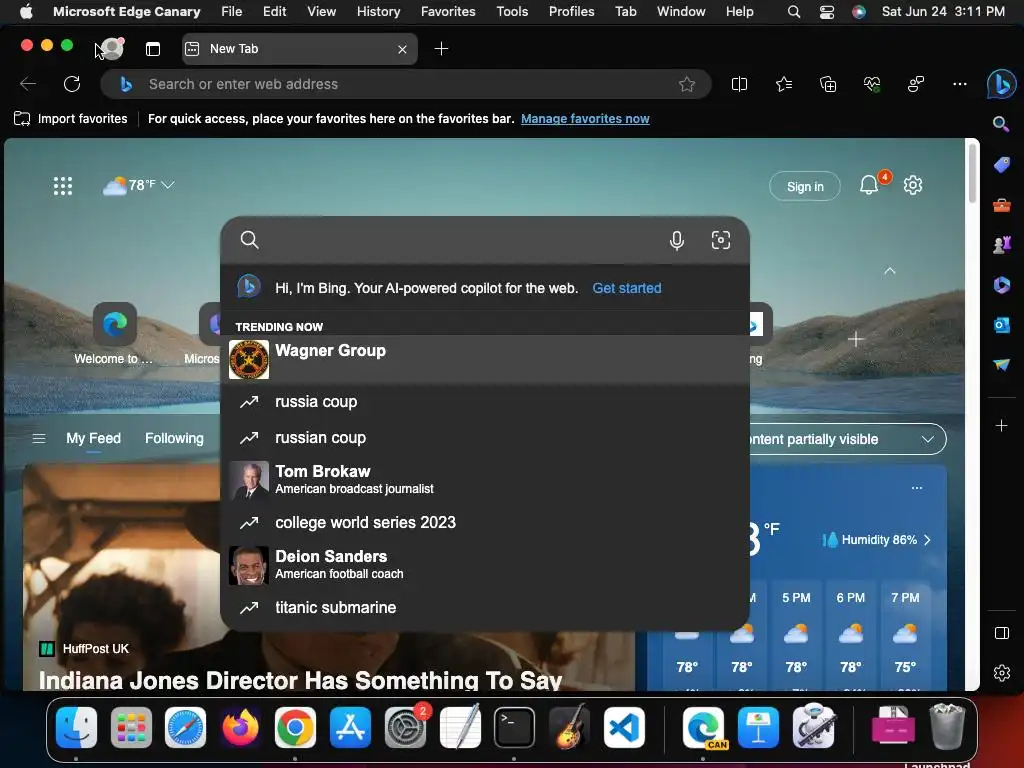
Task: Select trending Wagner Group suggestion
Action: [485, 359]
